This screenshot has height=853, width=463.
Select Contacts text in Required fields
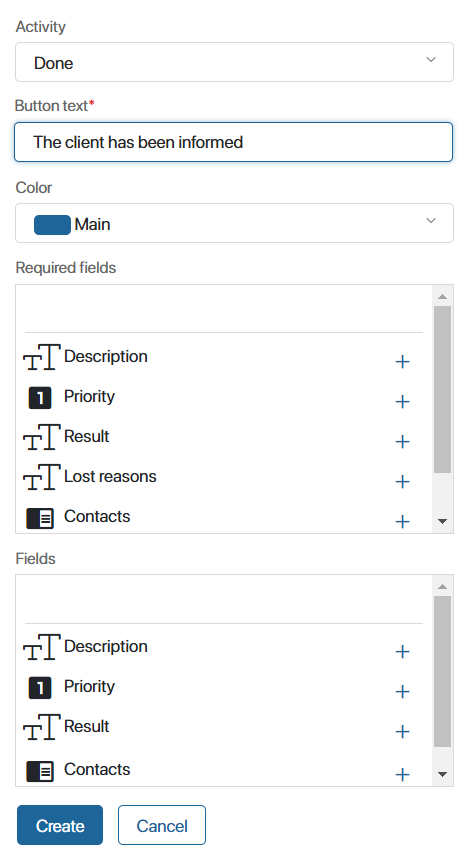pos(97,516)
